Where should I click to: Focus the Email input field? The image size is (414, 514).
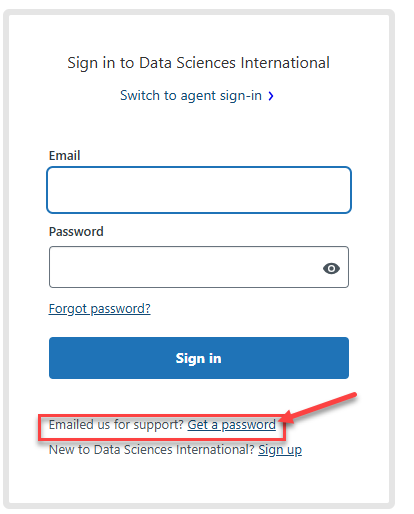tap(199, 190)
